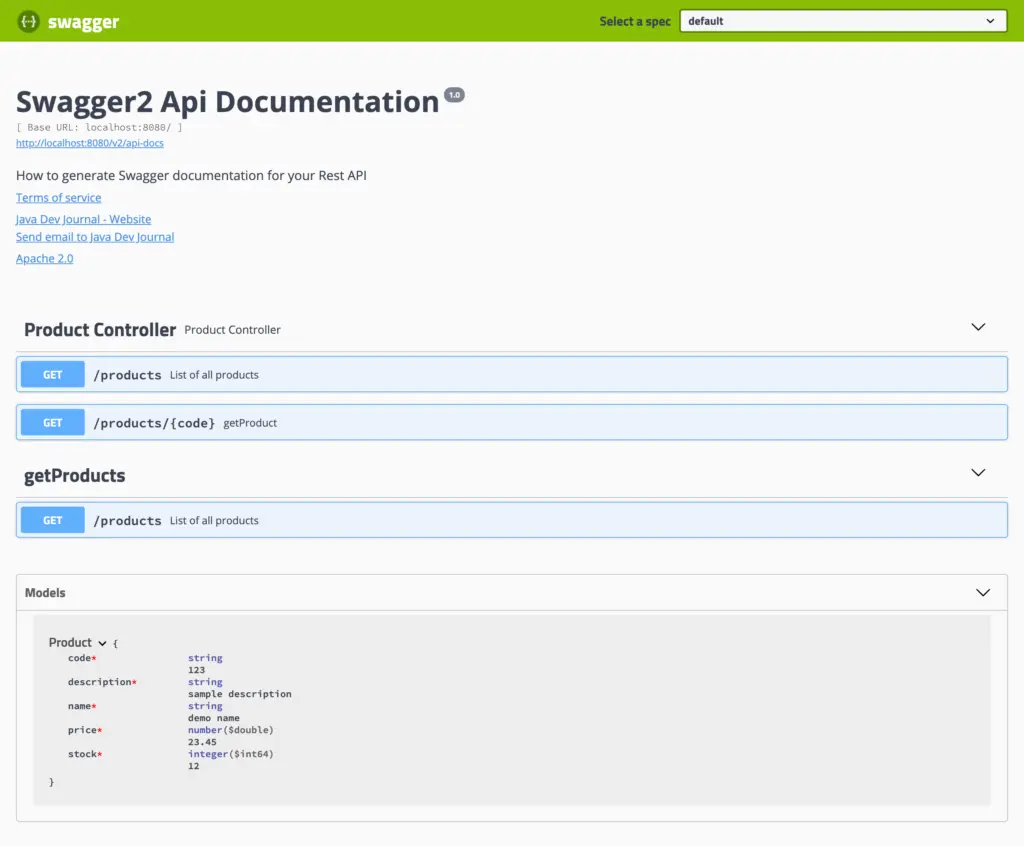Click the 1.0 version badge
This screenshot has height=846, width=1024.
(x=455, y=95)
